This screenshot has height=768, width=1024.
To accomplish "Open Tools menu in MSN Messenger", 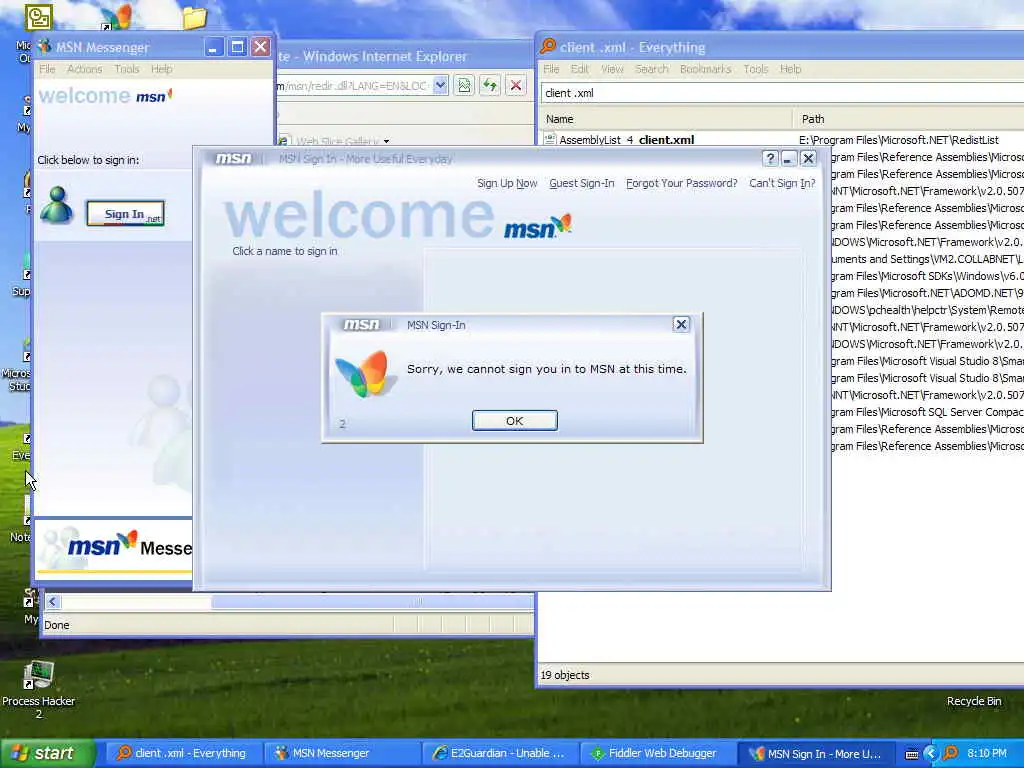I will click(x=127, y=69).
